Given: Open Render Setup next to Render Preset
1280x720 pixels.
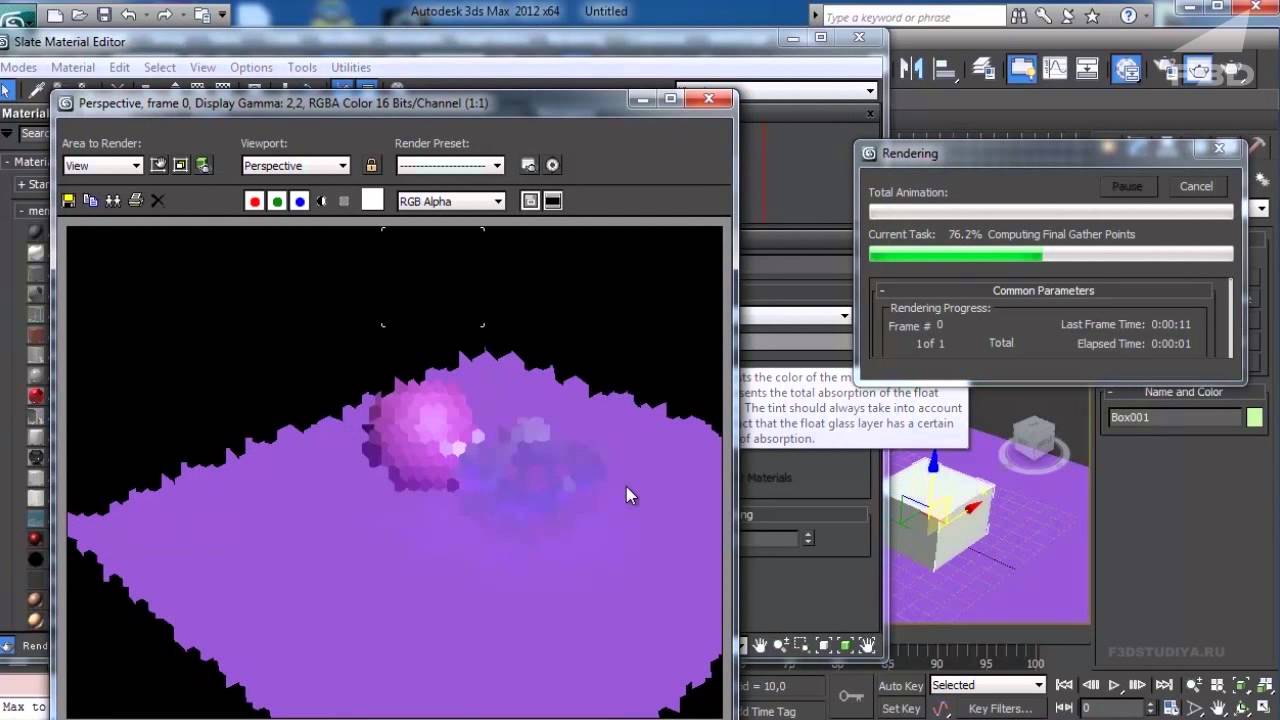Looking at the screenshot, I should (529, 165).
